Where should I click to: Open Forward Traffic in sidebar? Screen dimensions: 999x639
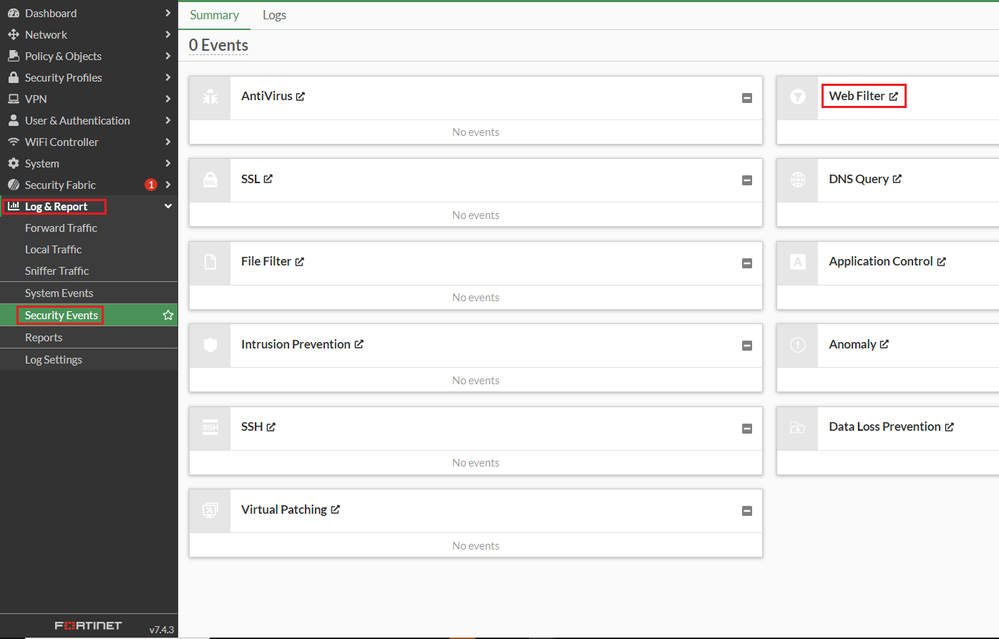click(x=61, y=228)
